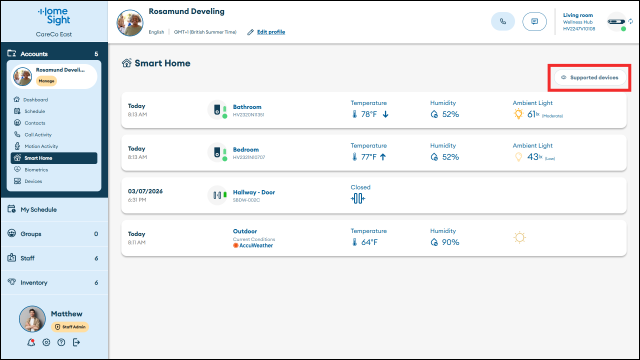Click Bedroom ambient light bulb icon
640x360 pixels.
(518, 157)
